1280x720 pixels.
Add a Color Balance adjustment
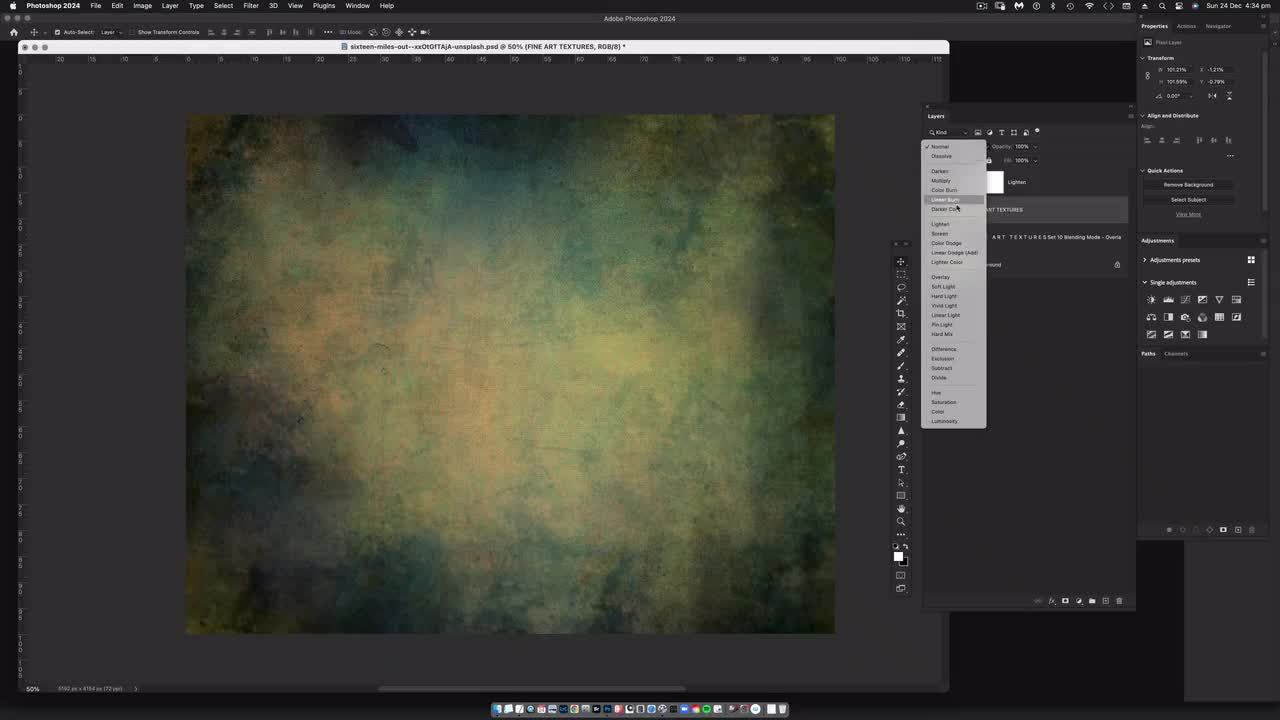click(1151, 317)
